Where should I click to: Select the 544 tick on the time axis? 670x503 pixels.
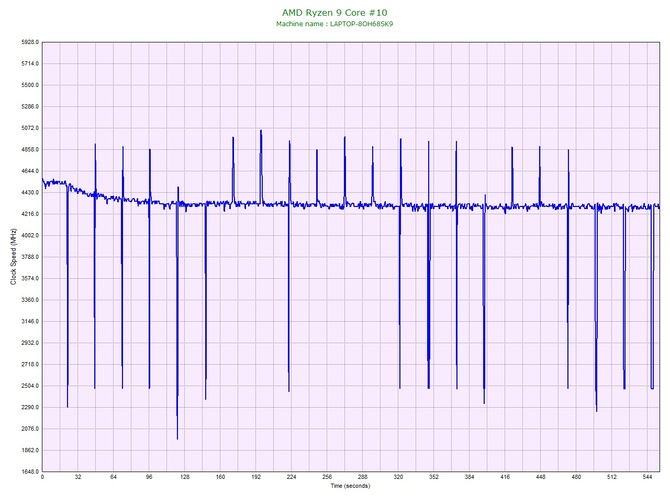pos(647,478)
